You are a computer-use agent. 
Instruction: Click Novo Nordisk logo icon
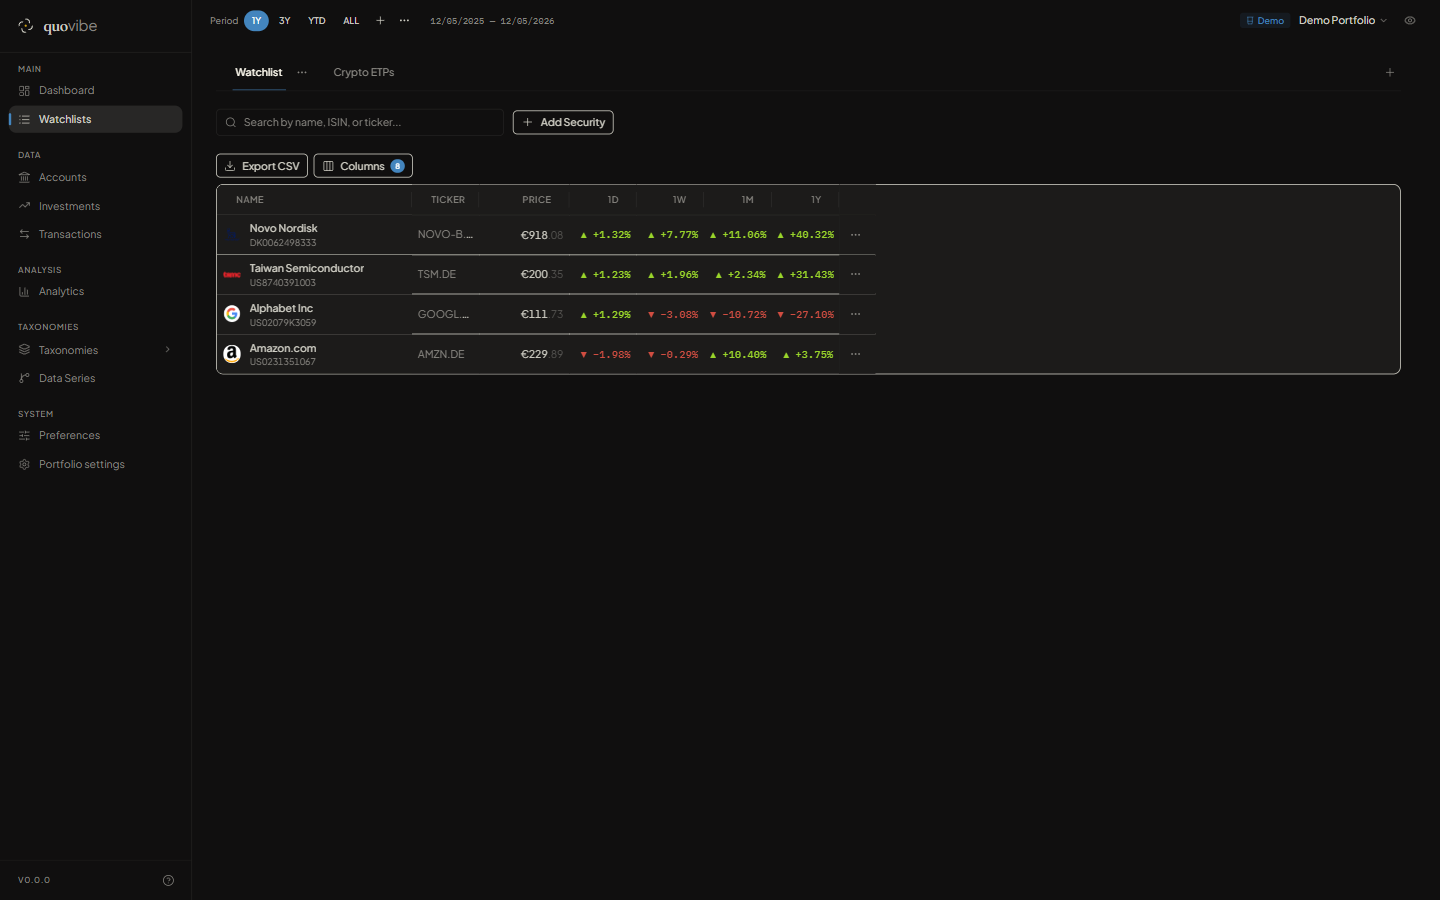tap(232, 235)
